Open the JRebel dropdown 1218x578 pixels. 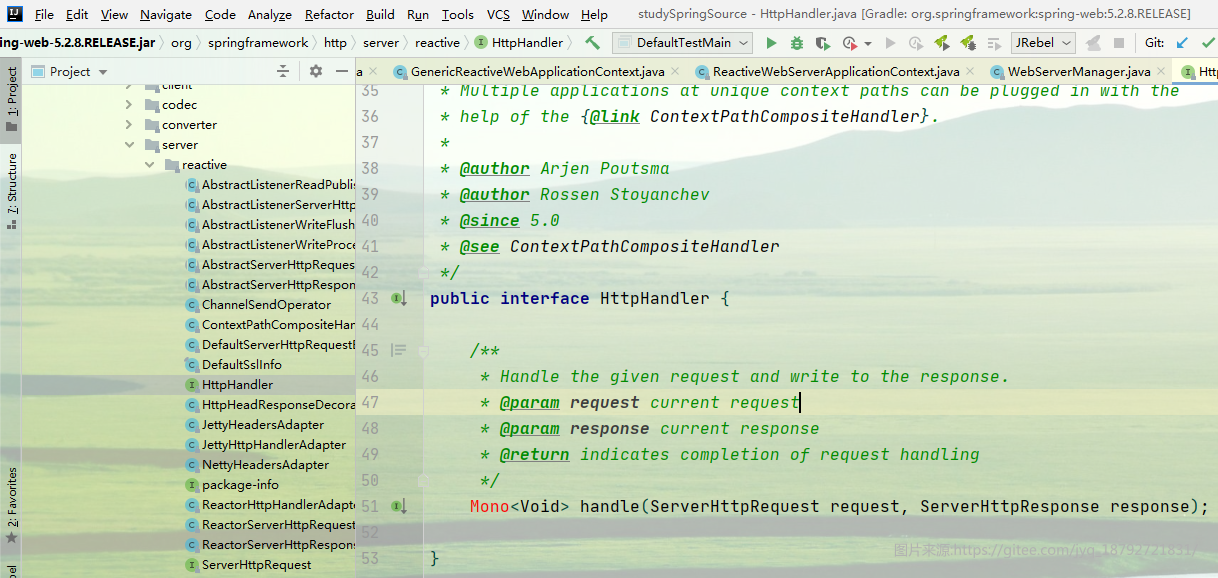click(x=1043, y=43)
